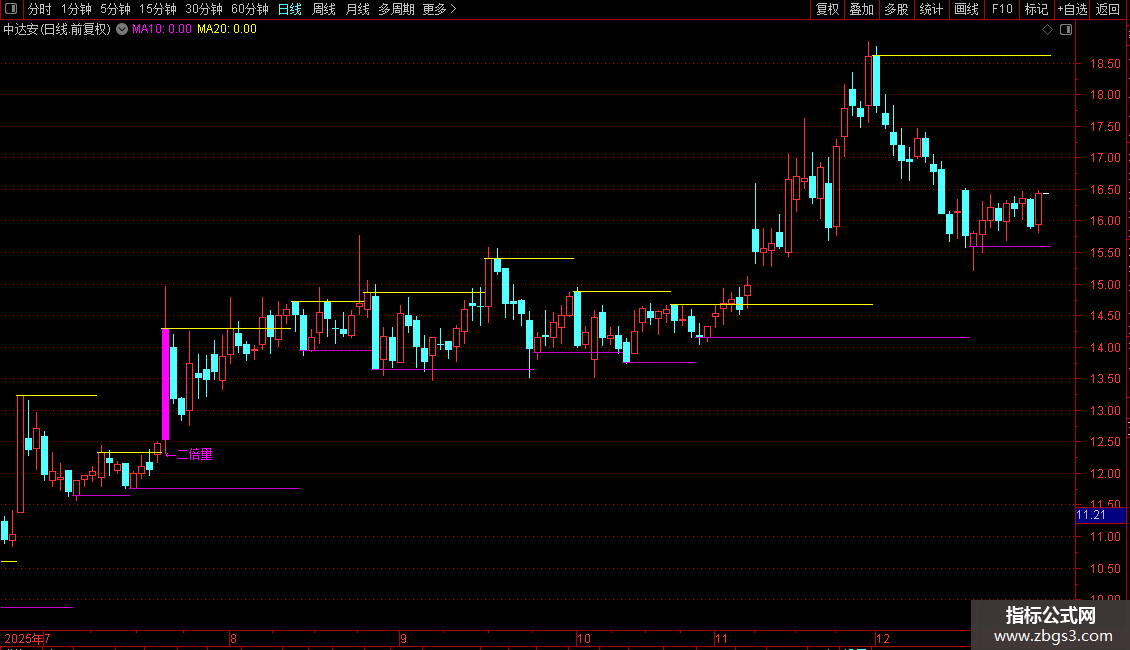
Task: Click the 中达安(日线.前复权) chart title
Action: tap(57, 29)
